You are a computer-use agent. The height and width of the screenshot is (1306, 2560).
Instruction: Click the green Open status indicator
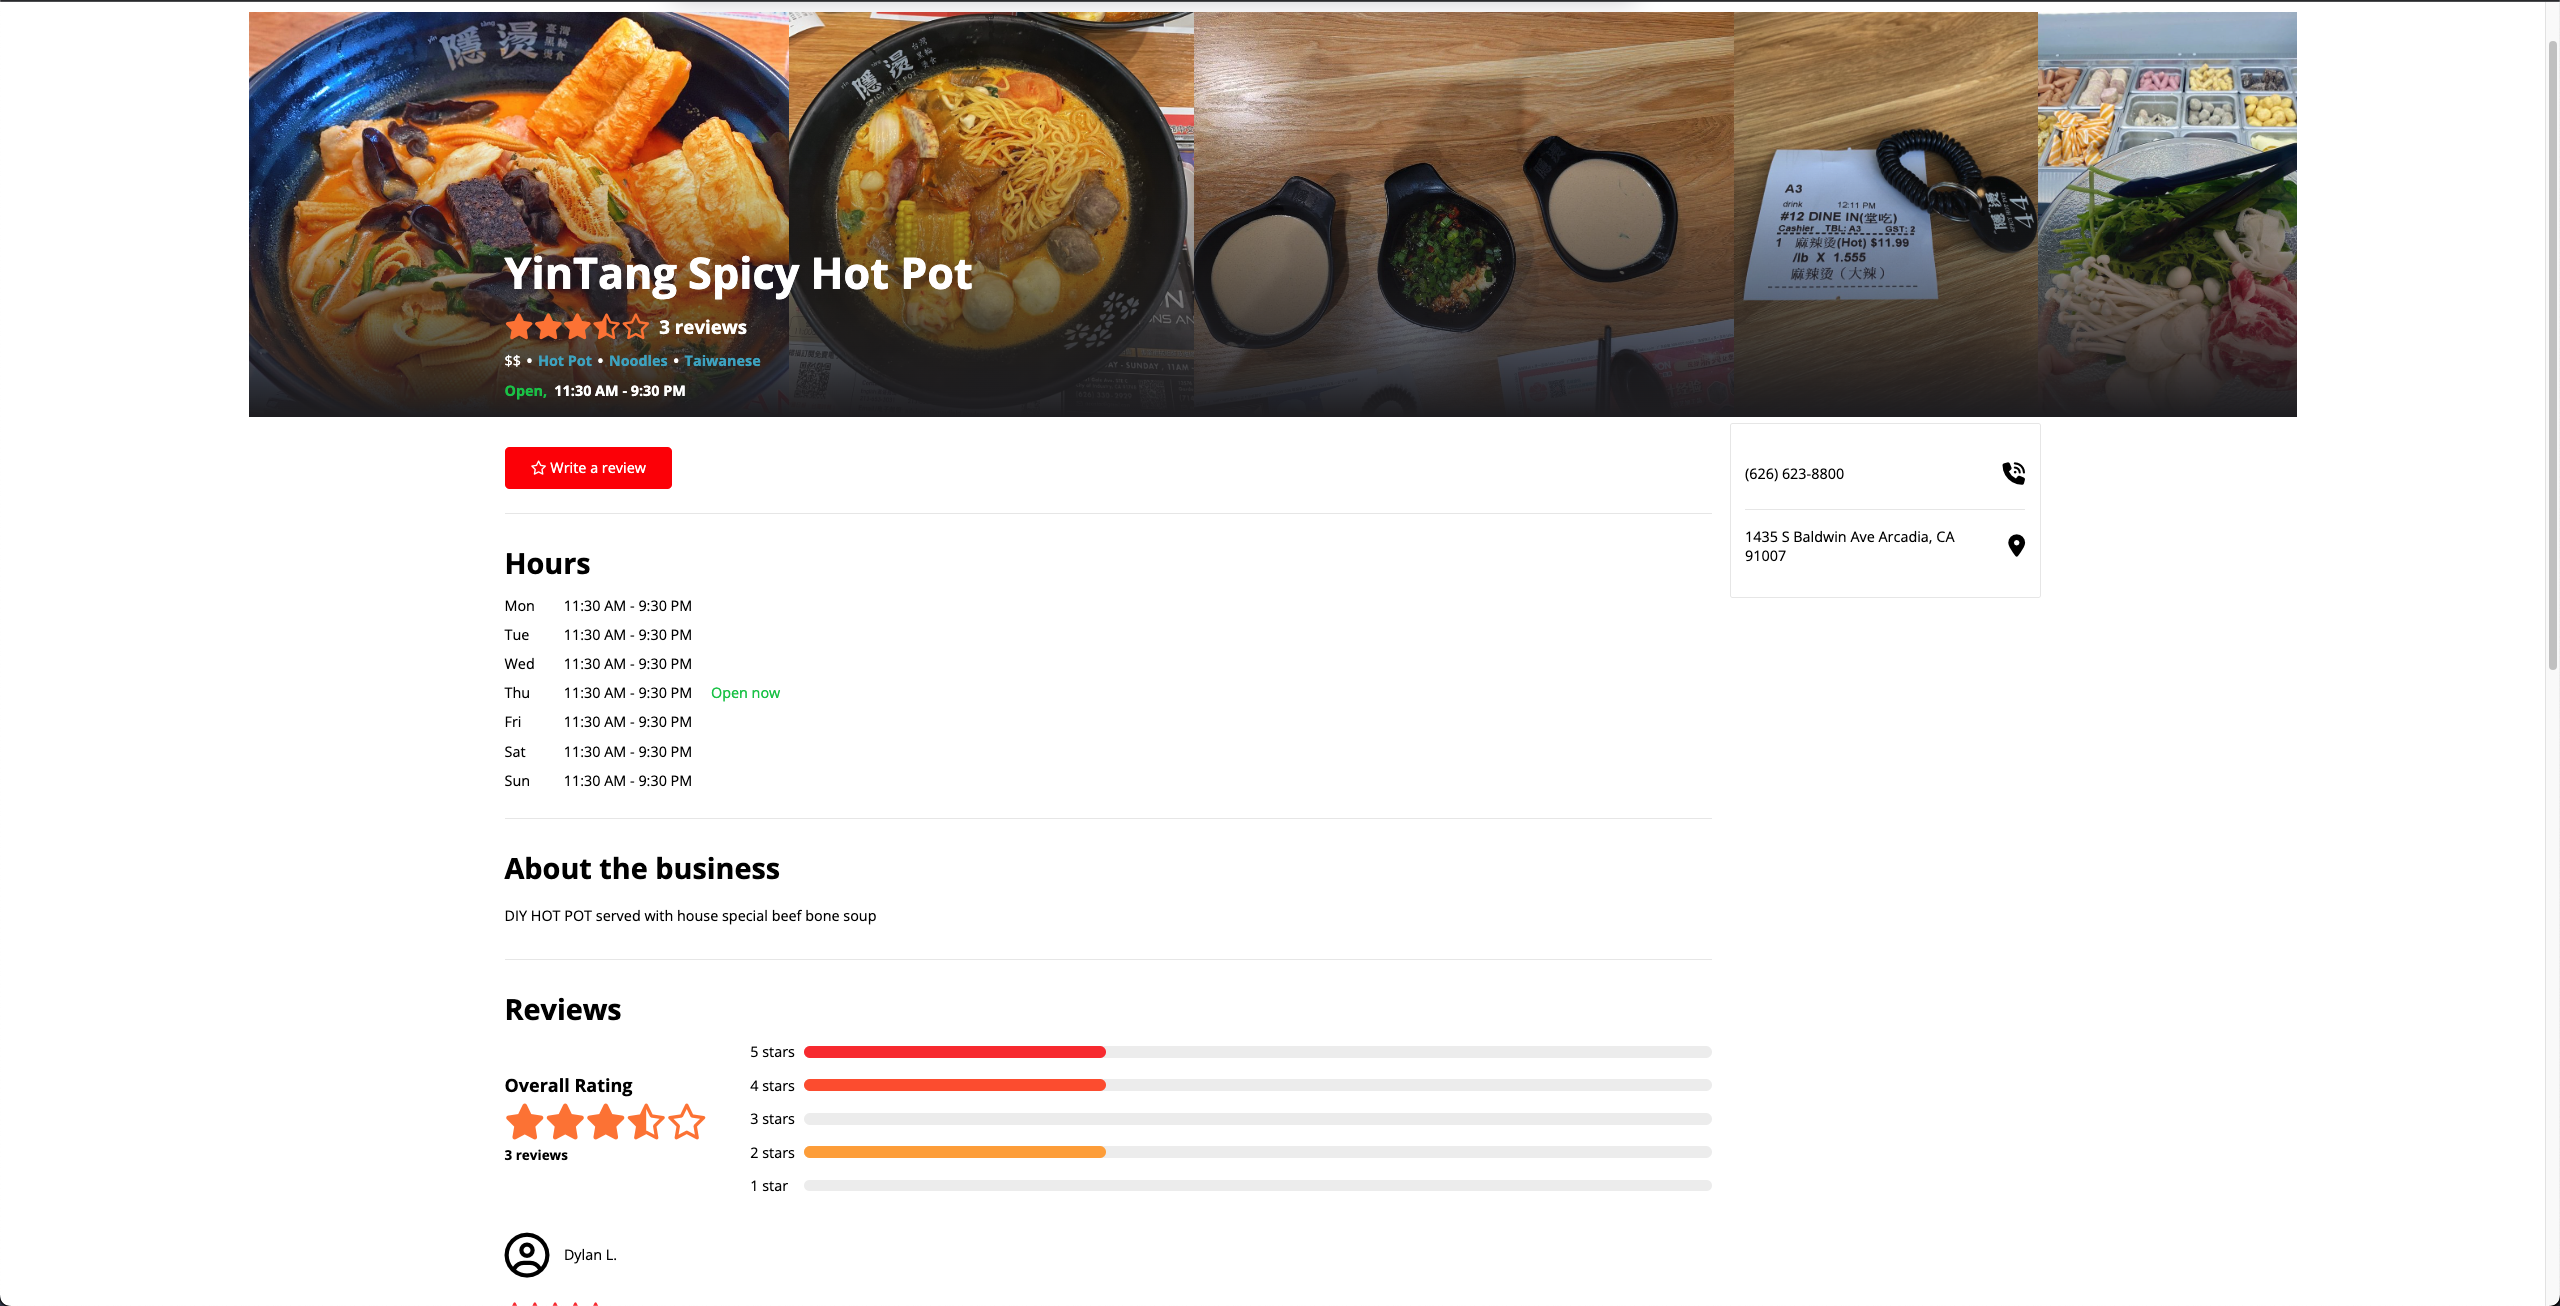point(524,390)
